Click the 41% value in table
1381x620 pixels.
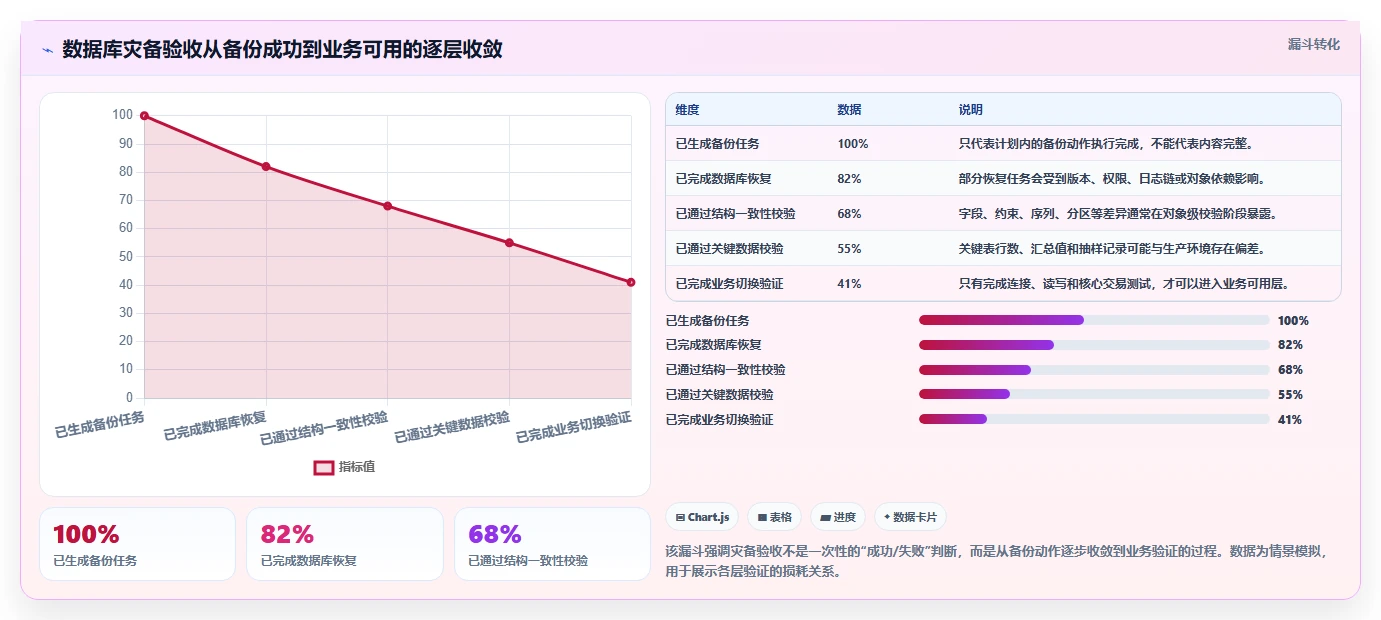coord(849,284)
